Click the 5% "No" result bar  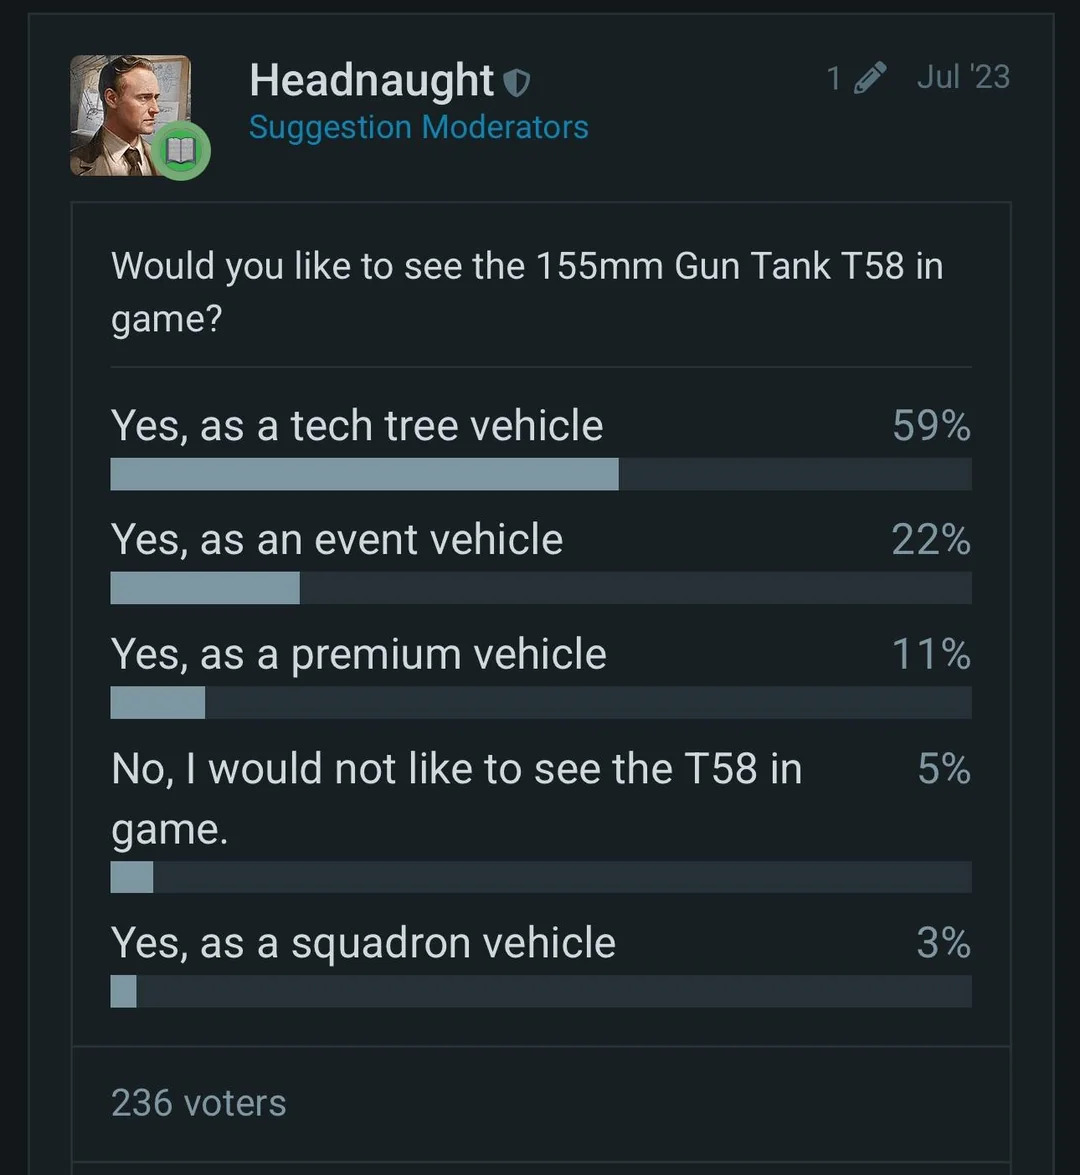540,877
